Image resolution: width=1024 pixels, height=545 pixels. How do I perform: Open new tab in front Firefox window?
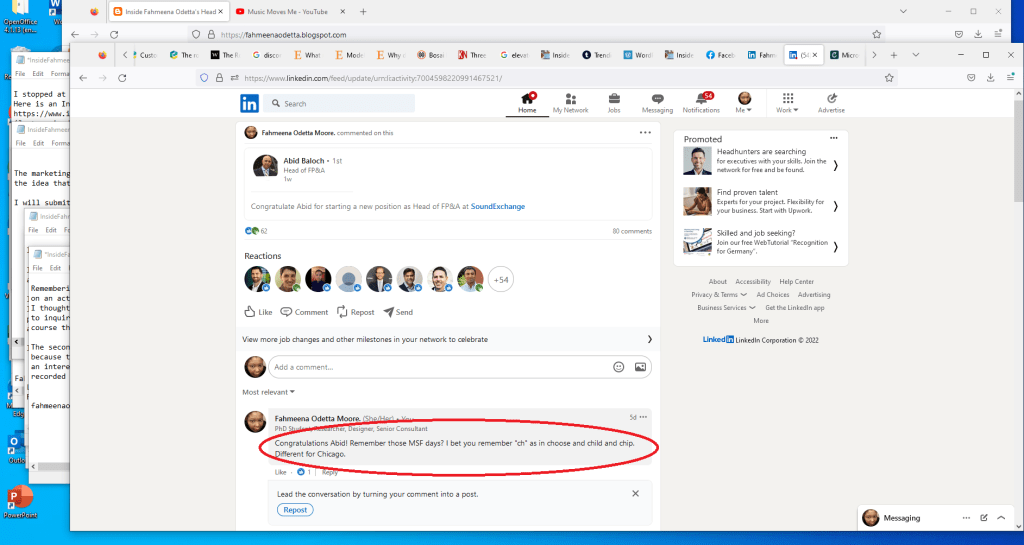click(893, 55)
